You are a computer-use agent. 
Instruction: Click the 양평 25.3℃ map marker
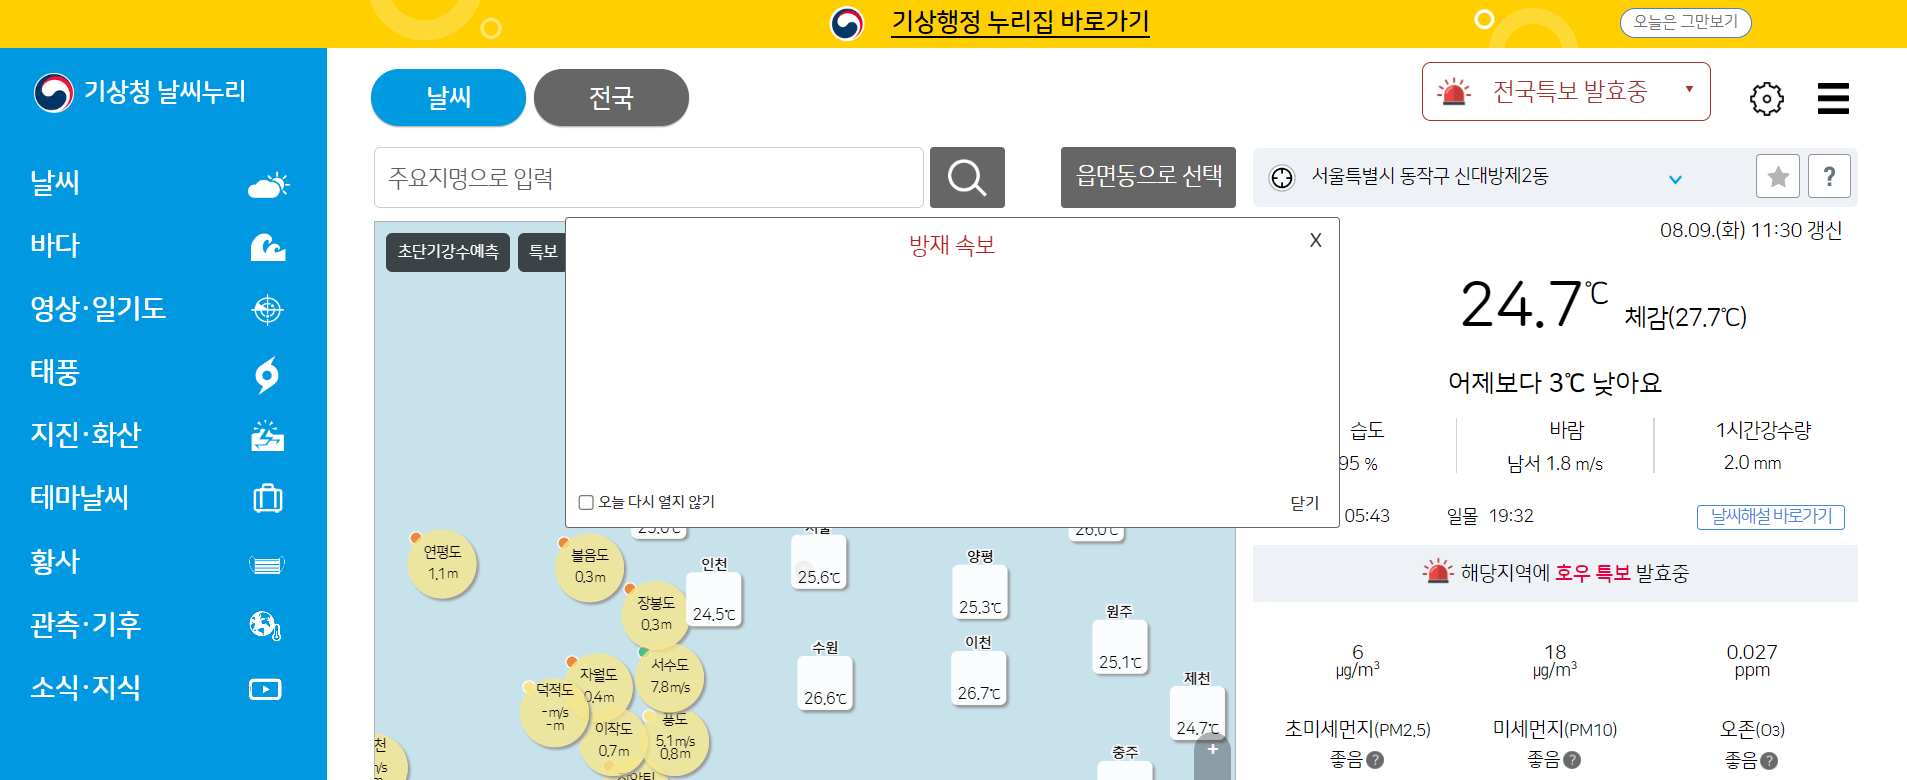pyautogui.click(x=980, y=592)
